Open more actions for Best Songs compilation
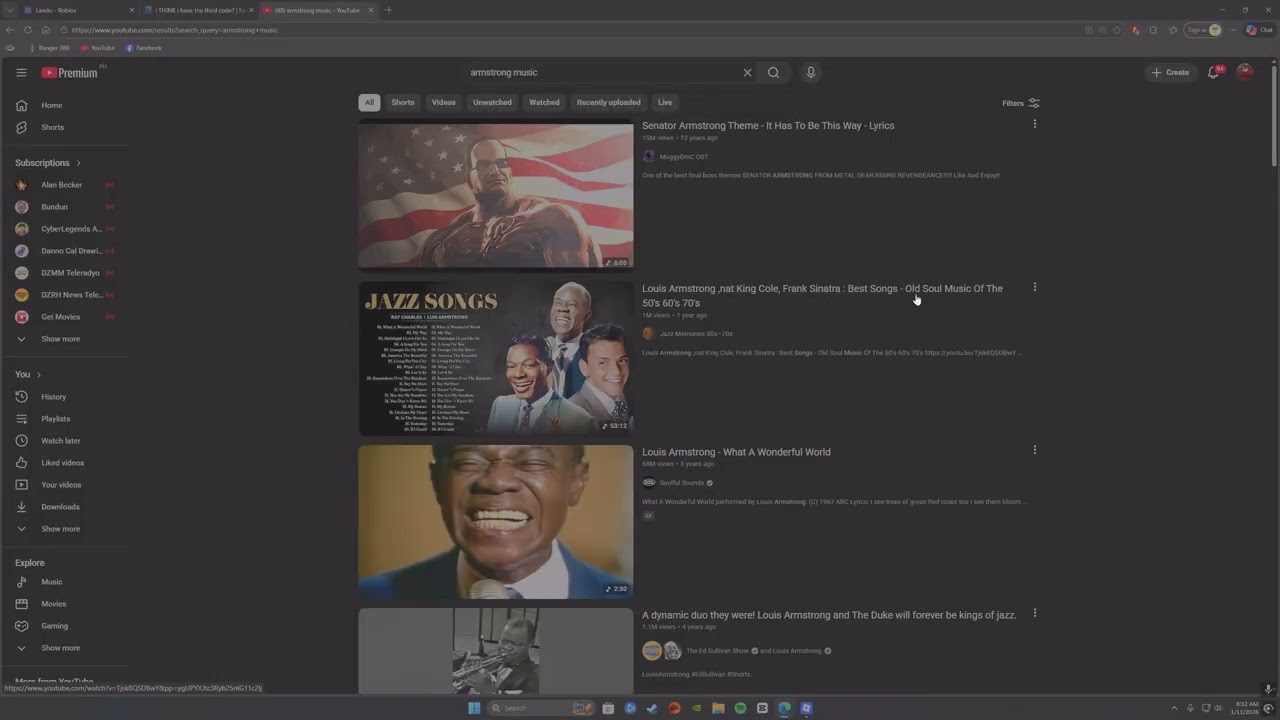Viewport: 1280px width, 720px height. point(1035,287)
